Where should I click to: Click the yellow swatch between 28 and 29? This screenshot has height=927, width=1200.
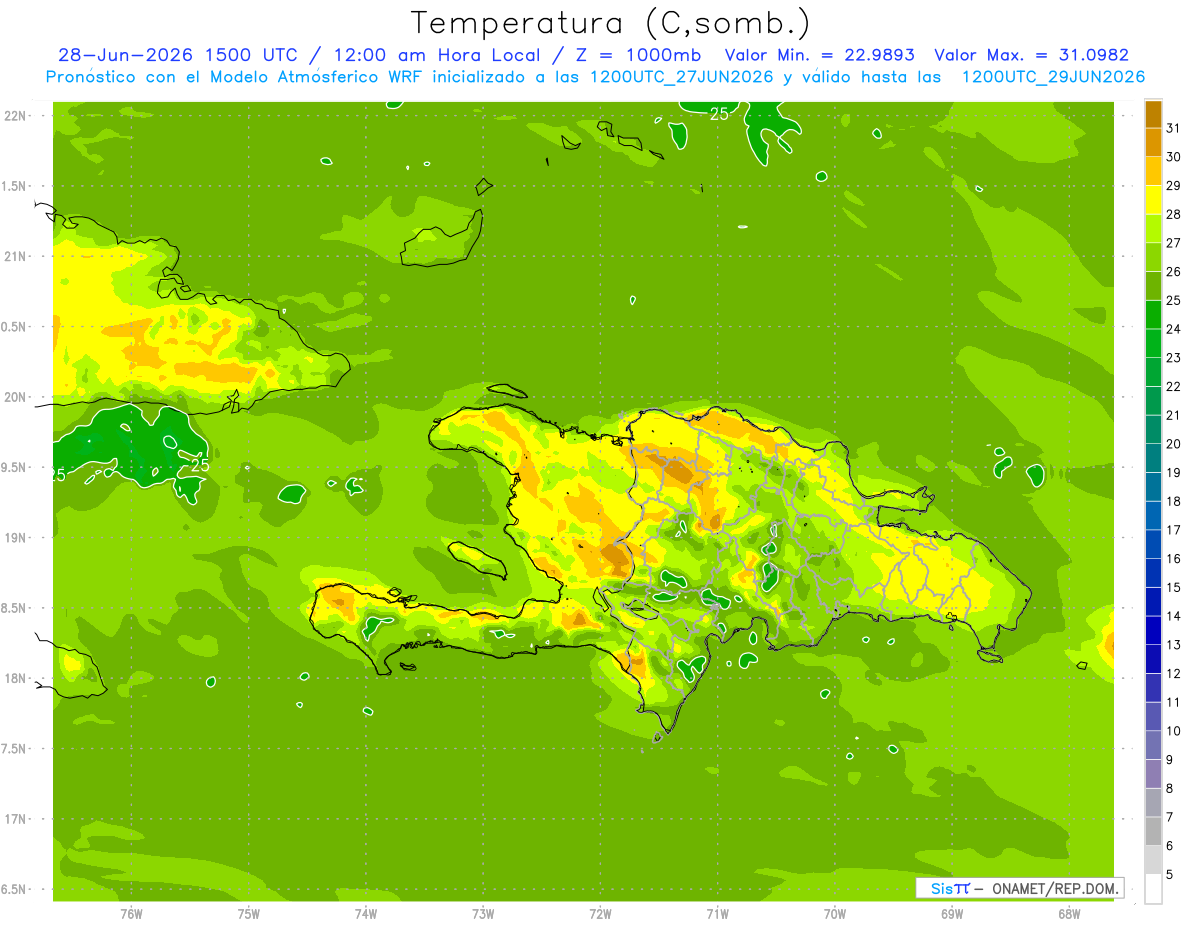(1153, 200)
